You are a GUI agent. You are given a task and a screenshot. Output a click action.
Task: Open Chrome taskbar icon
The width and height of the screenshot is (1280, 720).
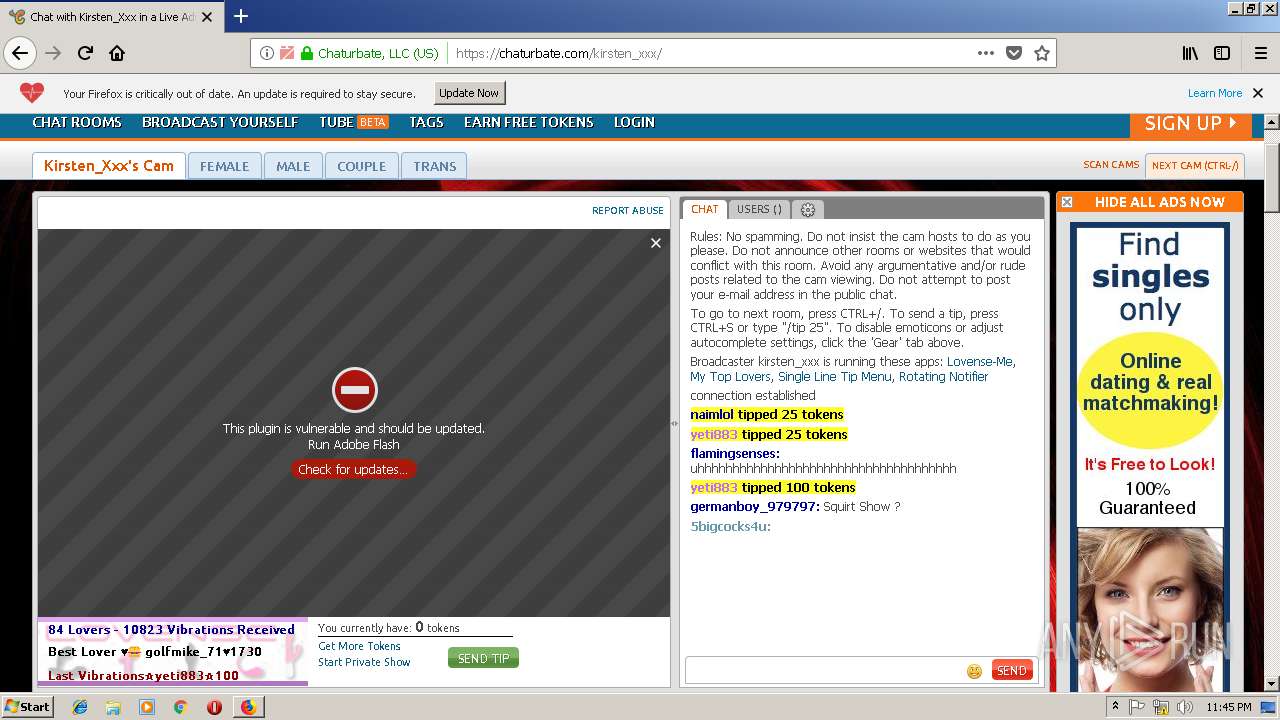pyautogui.click(x=180, y=707)
